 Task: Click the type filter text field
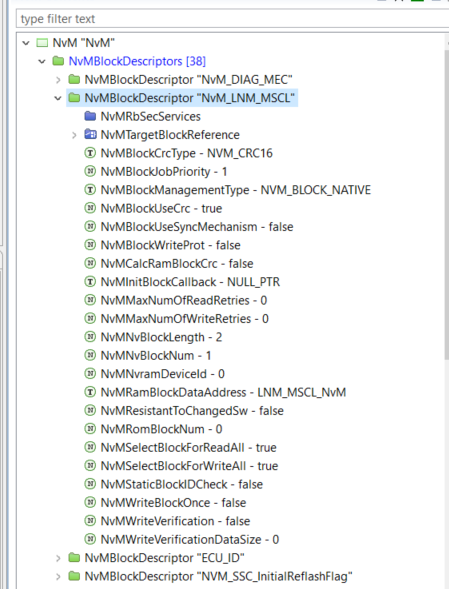[232, 18]
